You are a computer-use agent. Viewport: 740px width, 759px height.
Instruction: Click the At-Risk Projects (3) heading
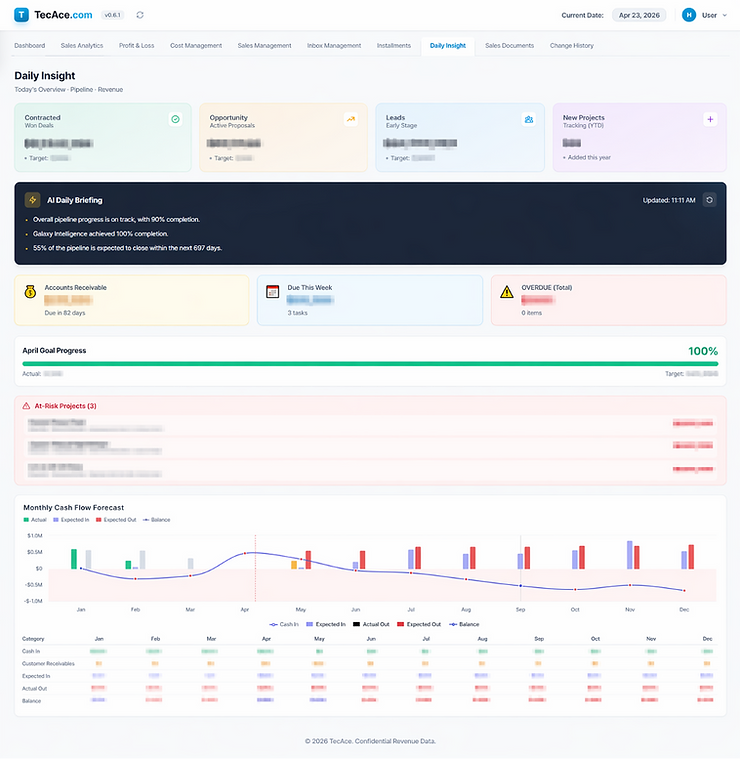tap(65, 406)
